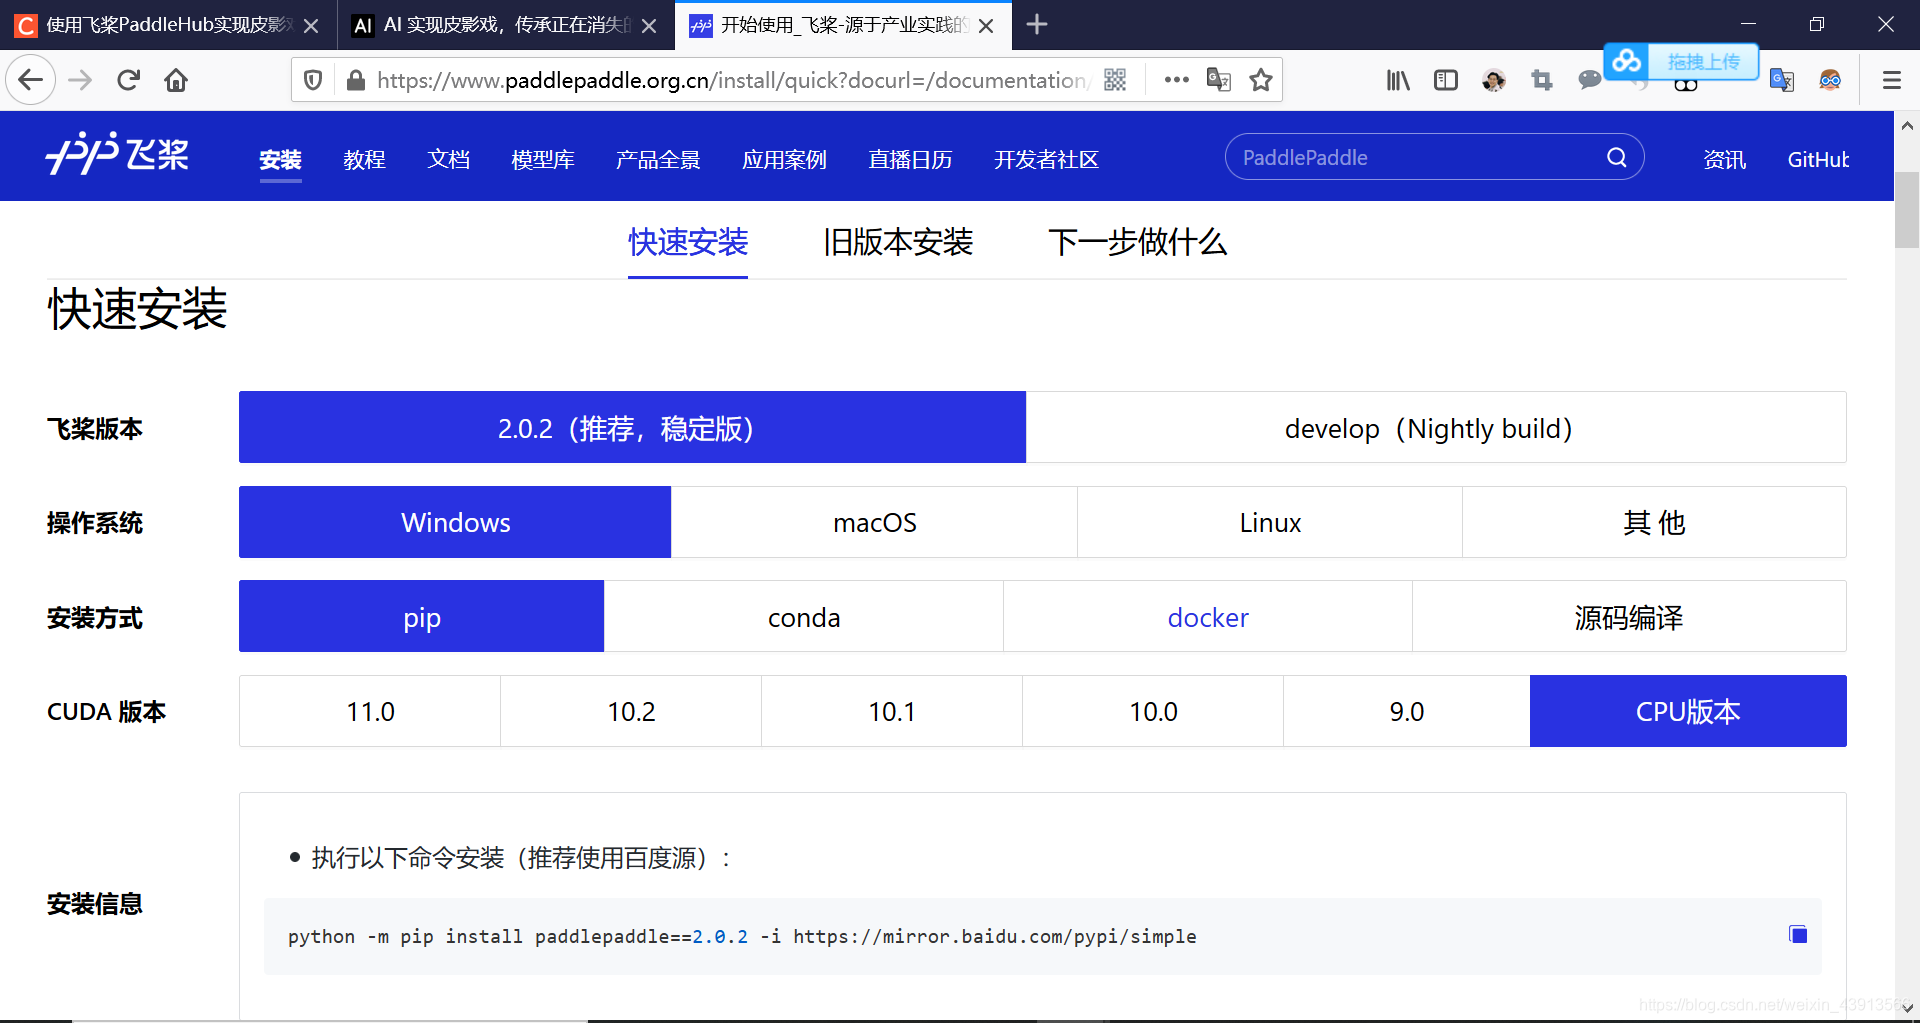The image size is (1920, 1023).
Task: Open the Baidu Netdisk extension icon
Action: pyautogui.click(x=1627, y=62)
